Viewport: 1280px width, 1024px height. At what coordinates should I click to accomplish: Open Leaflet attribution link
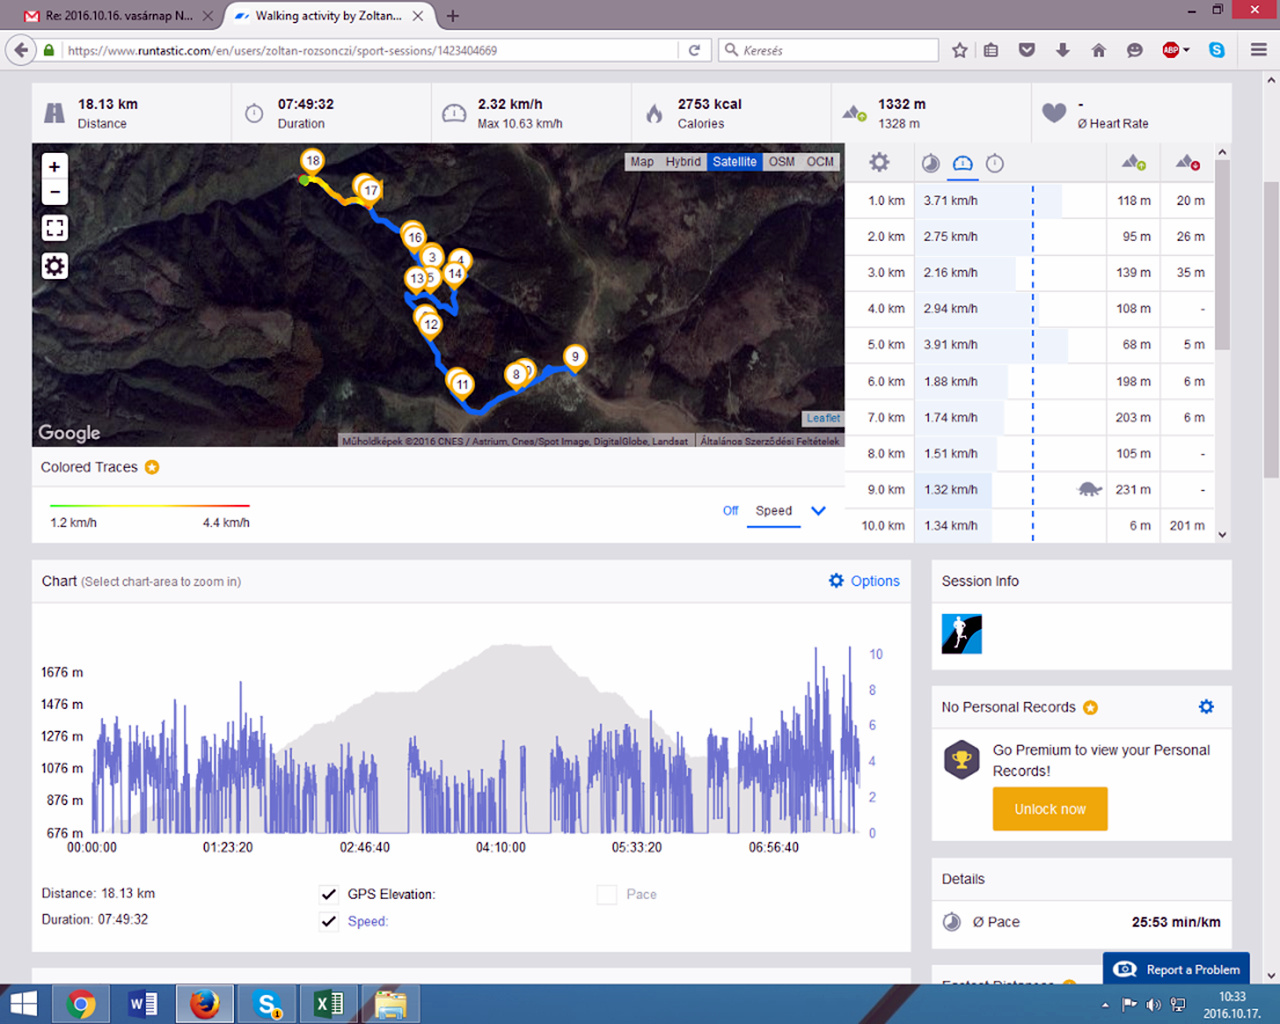click(x=823, y=419)
